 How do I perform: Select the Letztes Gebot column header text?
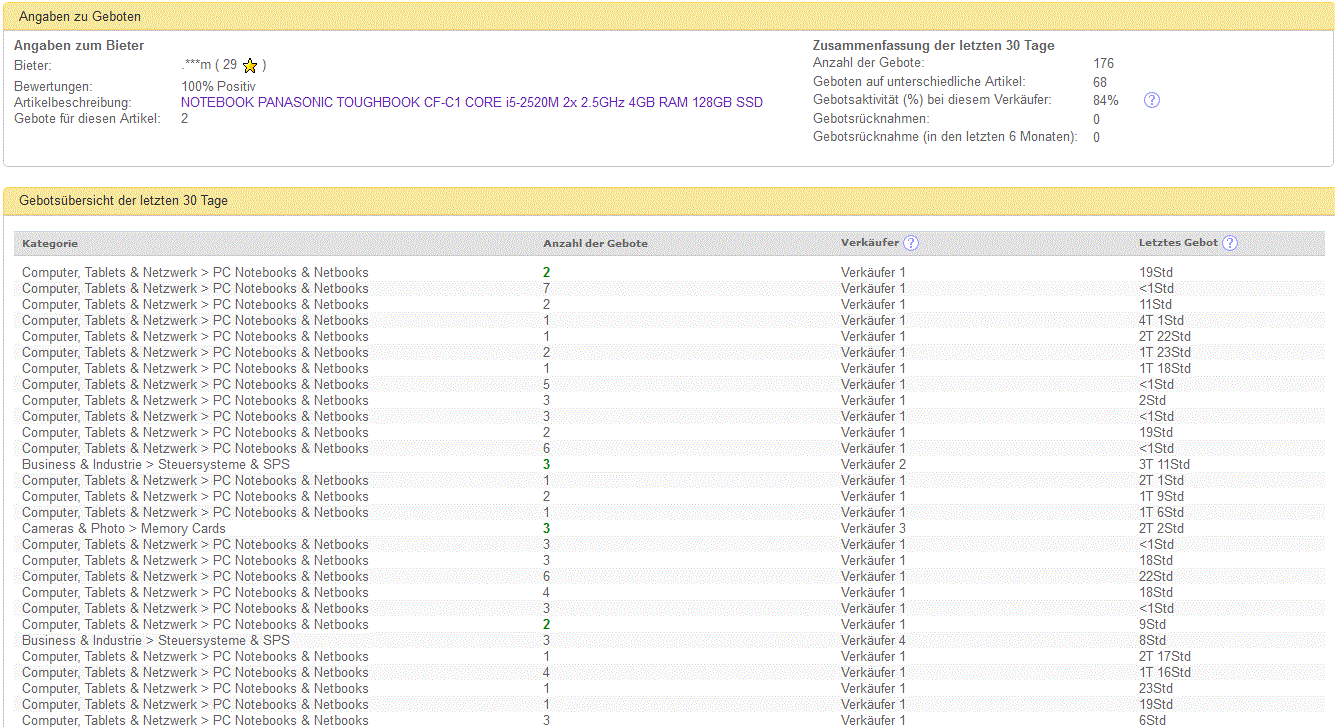1178,243
